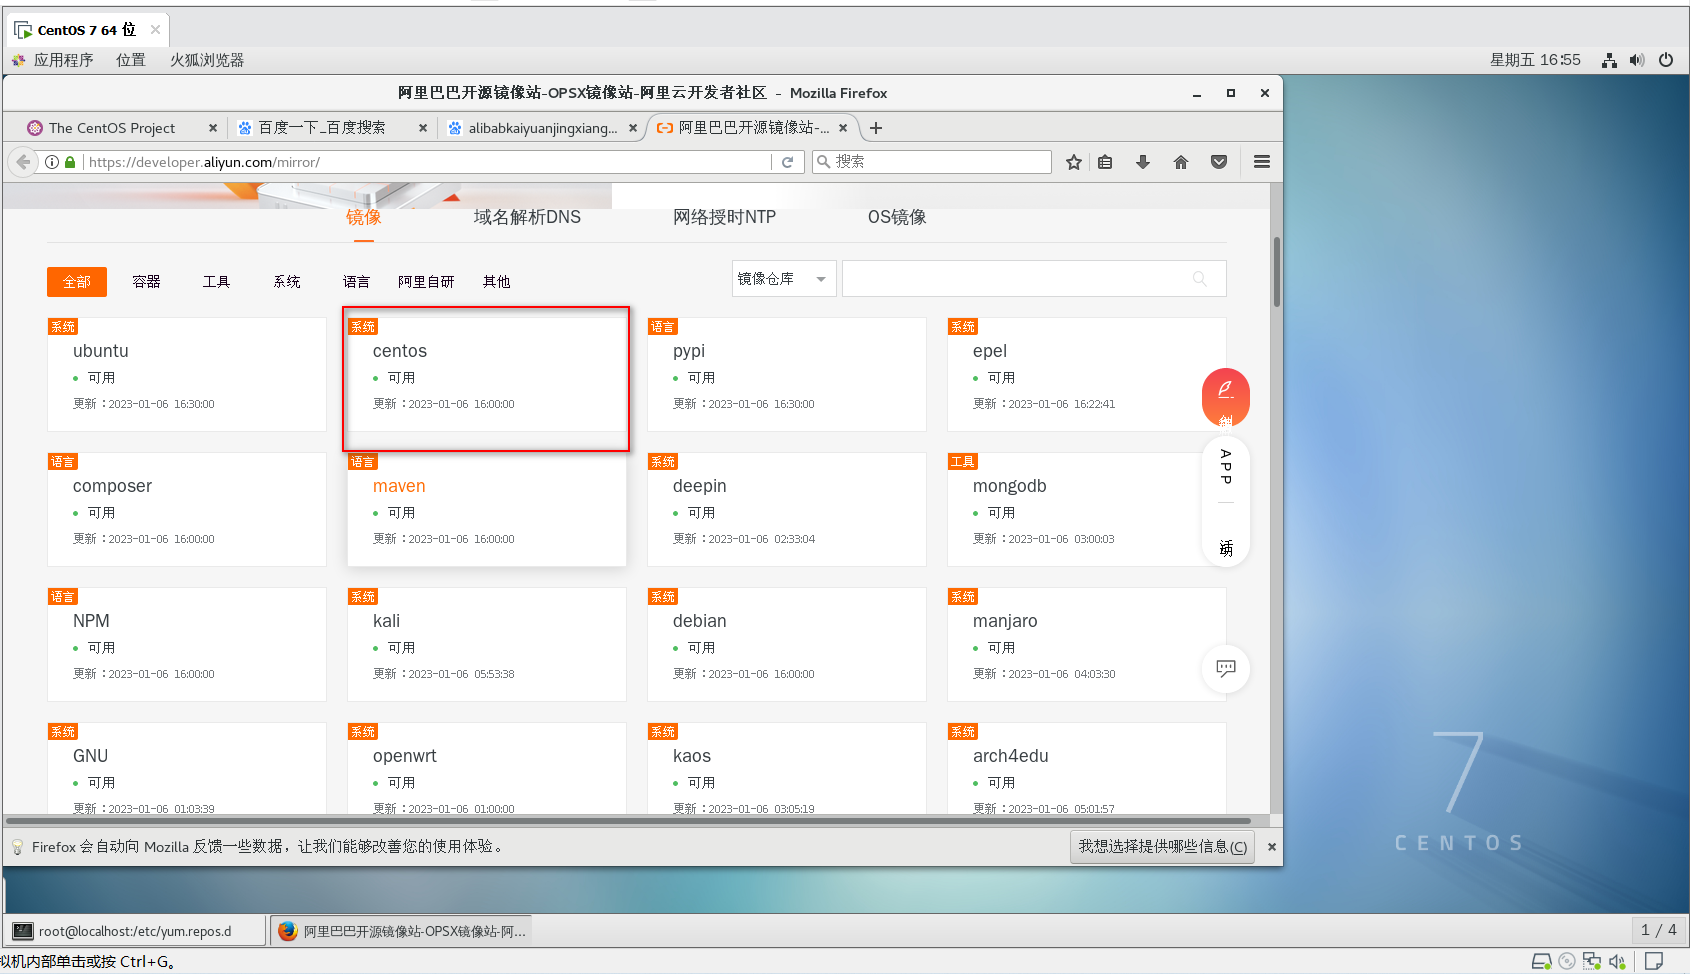1690x974 pixels.
Task: Dismiss the Firefox data feedback notification bar
Action: click(x=1272, y=847)
